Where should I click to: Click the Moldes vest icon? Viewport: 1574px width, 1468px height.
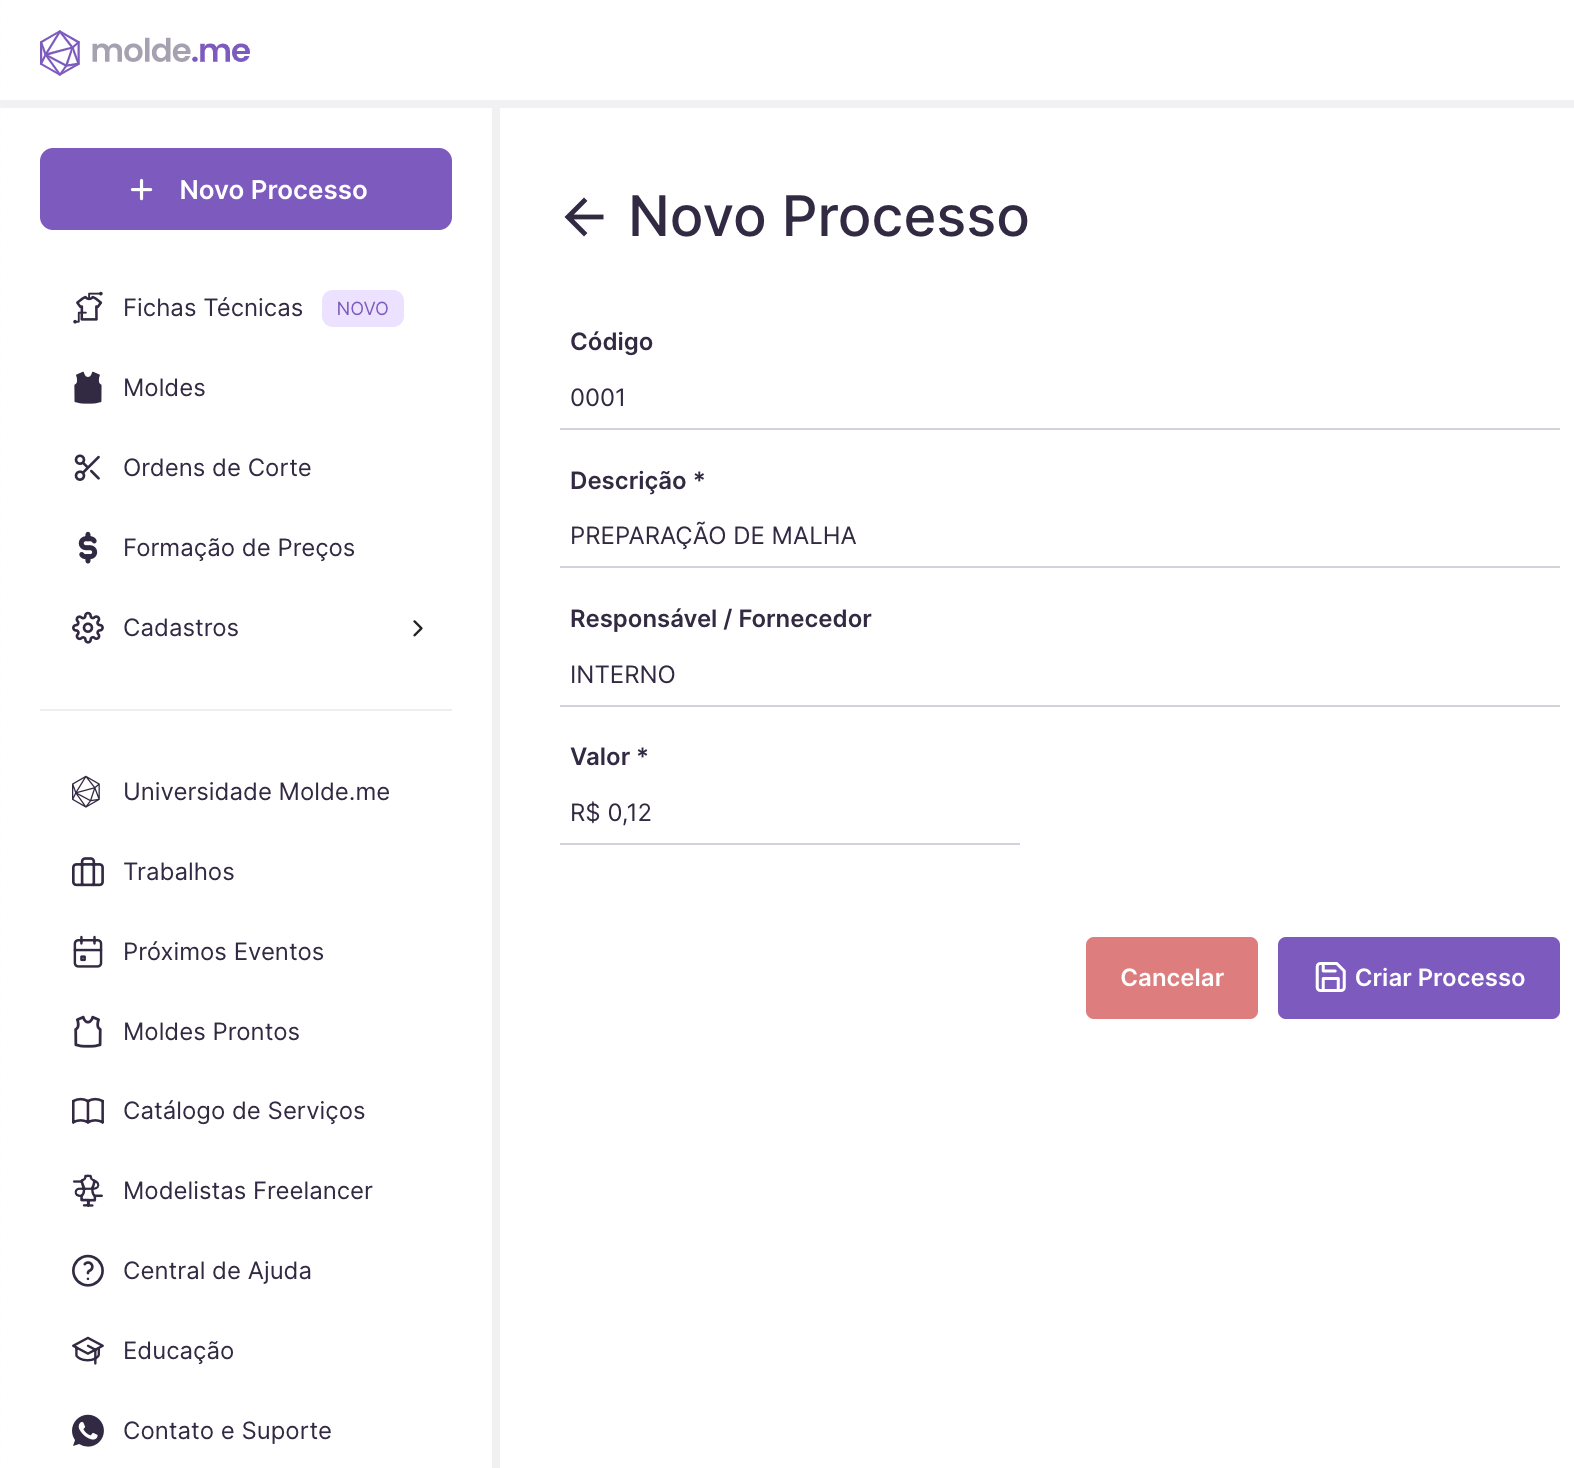pos(88,388)
